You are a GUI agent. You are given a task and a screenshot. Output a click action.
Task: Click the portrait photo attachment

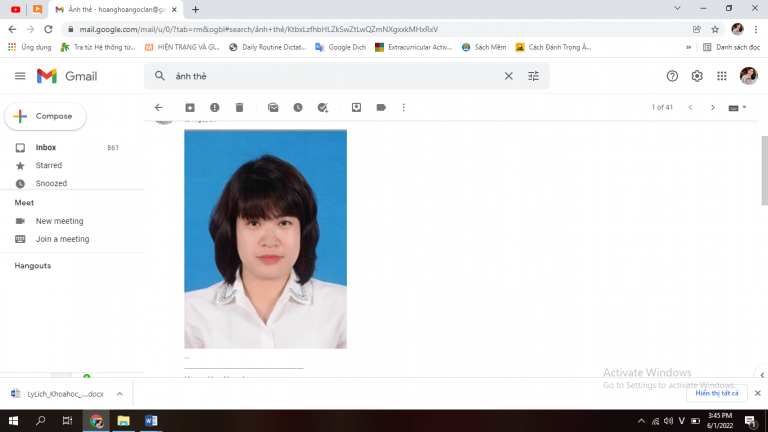(265, 238)
